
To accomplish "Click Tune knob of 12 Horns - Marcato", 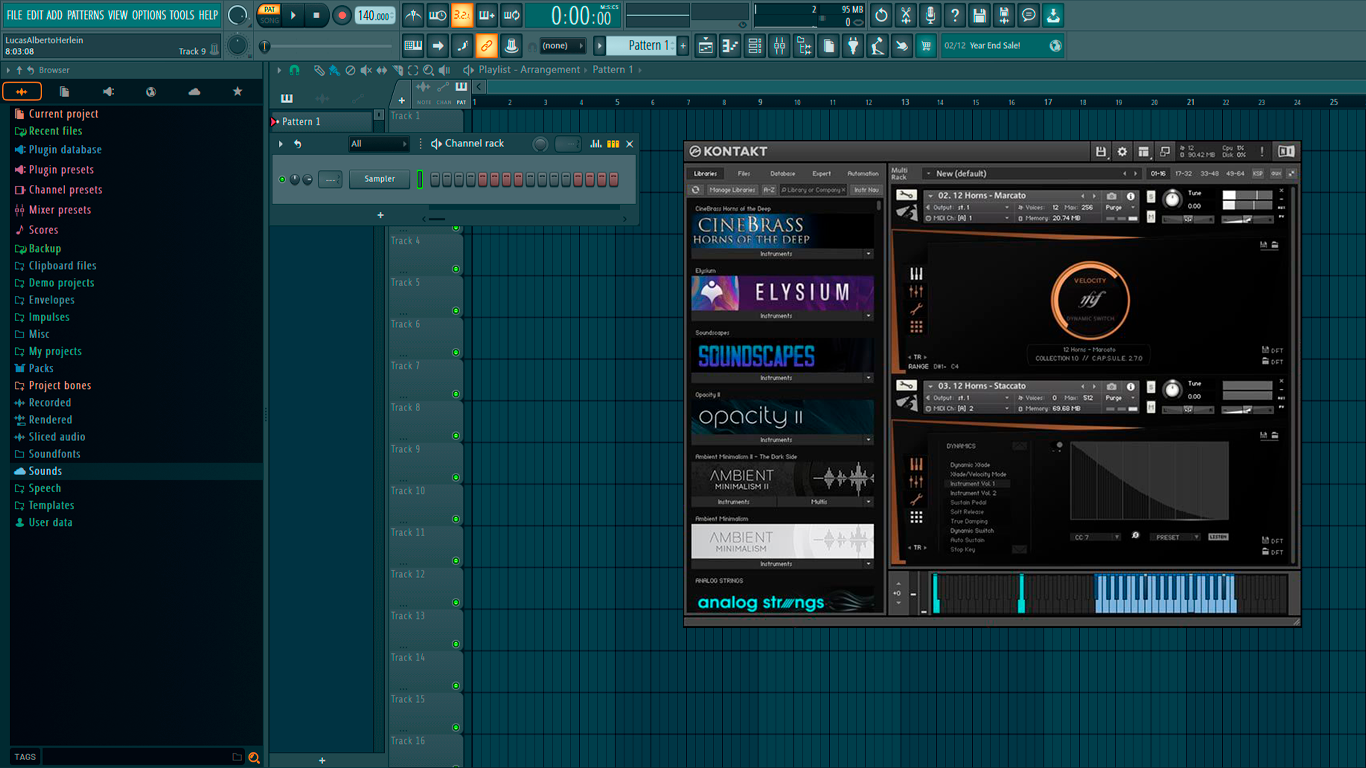I will pyautogui.click(x=1171, y=200).
